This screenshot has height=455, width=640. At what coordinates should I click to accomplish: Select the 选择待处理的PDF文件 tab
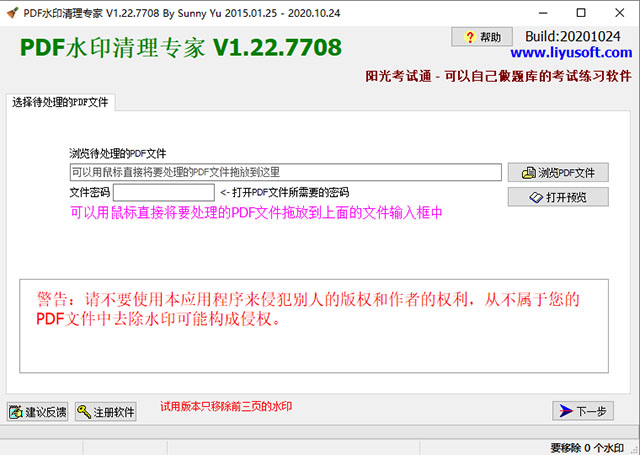point(60,102)
